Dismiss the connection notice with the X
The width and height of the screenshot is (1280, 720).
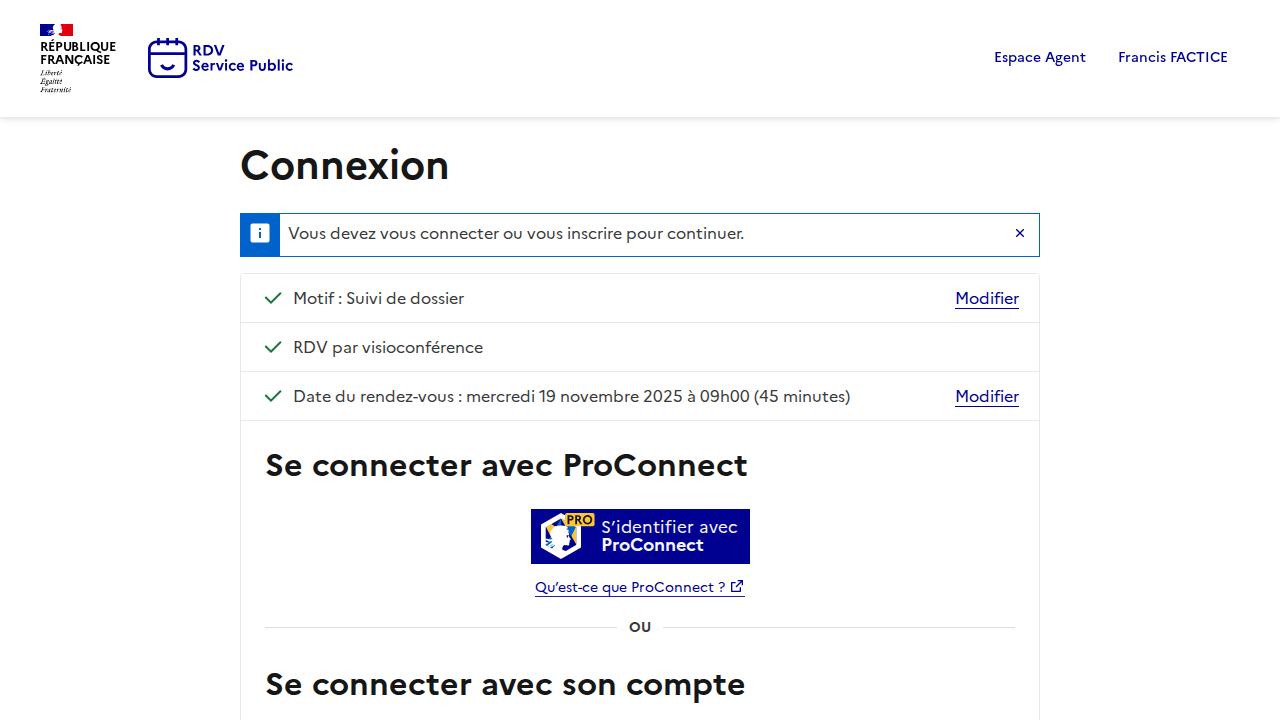click(1020, 234)
